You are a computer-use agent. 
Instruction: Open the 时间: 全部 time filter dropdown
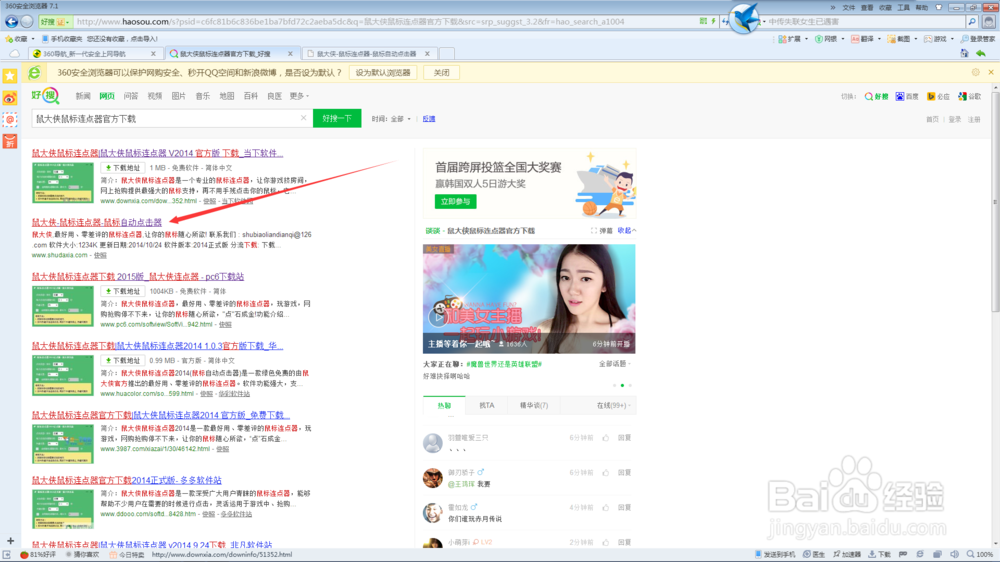coord(391,119)
